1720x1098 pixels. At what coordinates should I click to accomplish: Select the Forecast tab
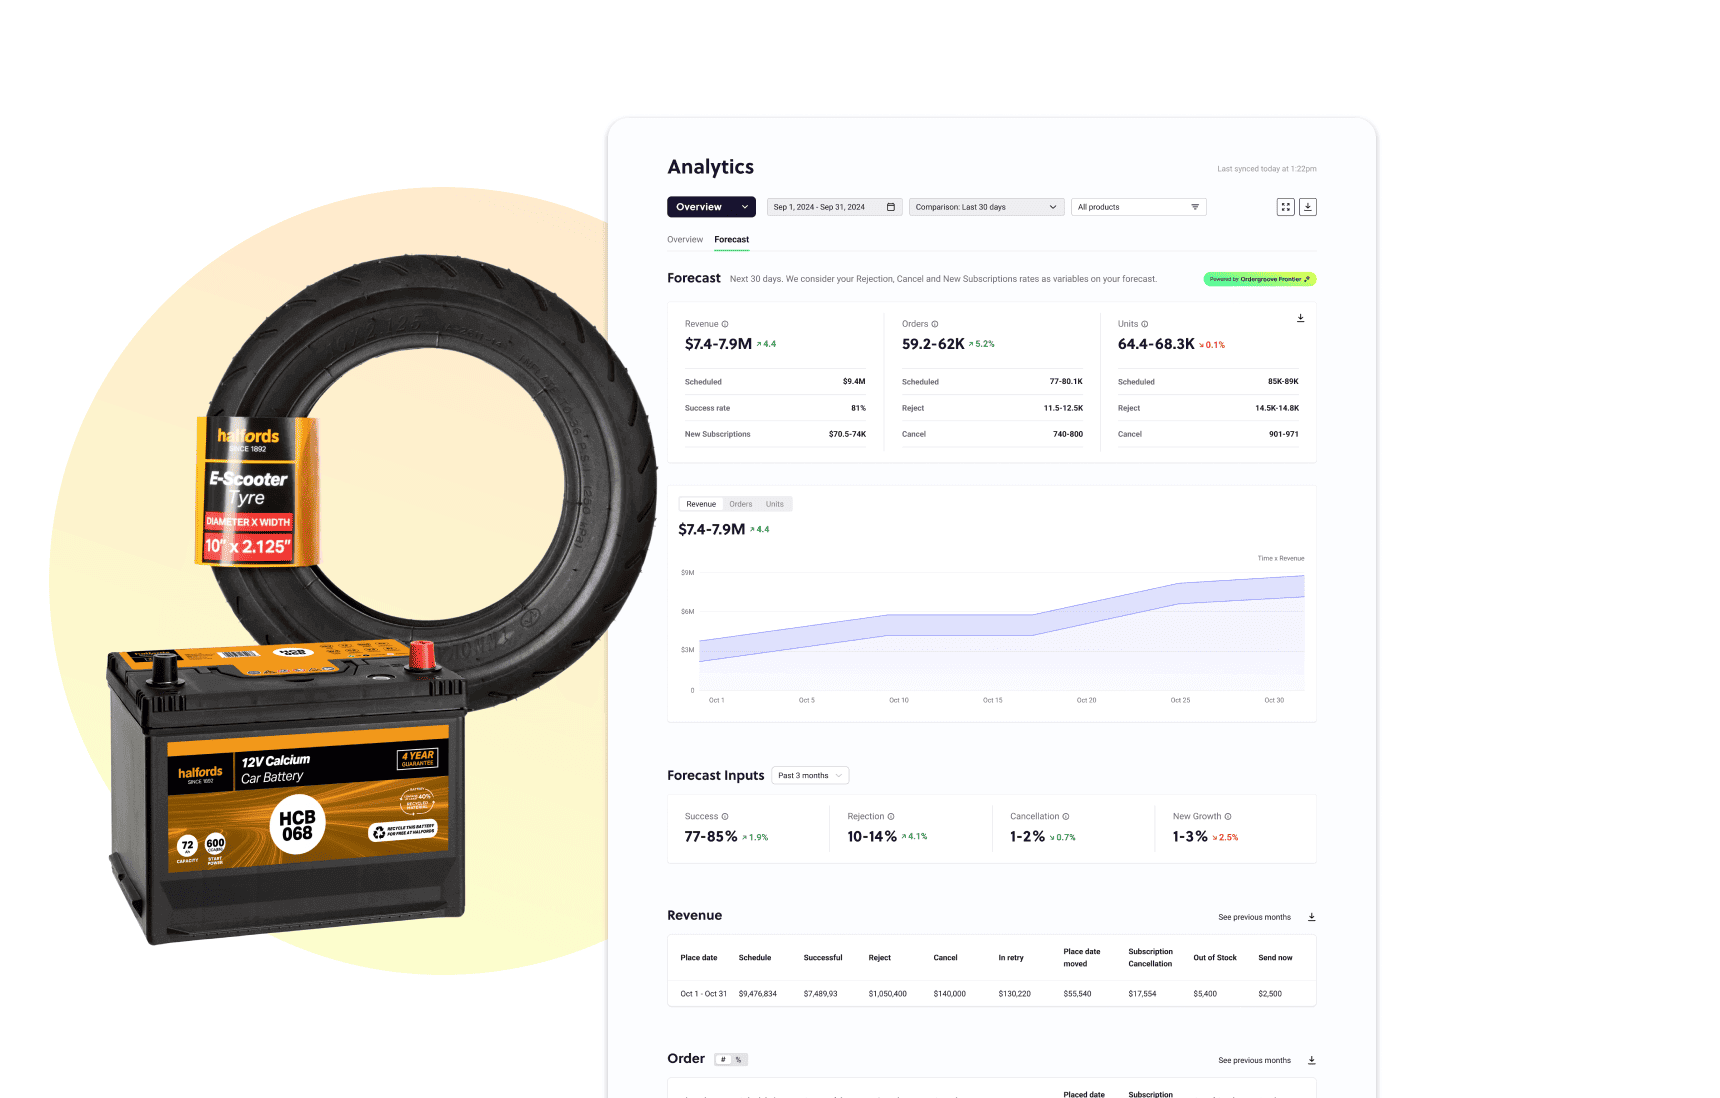coord(732,240)
